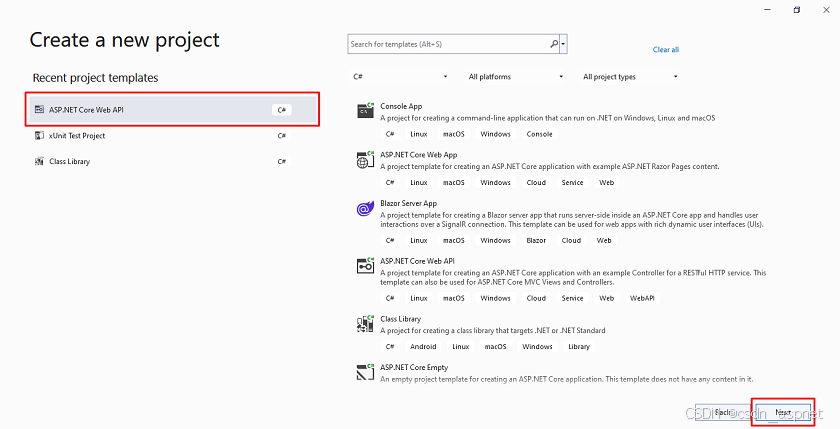Screen dimensions: 840x429
Task: Click the Console tag under Console App
Action: [539, 134]
